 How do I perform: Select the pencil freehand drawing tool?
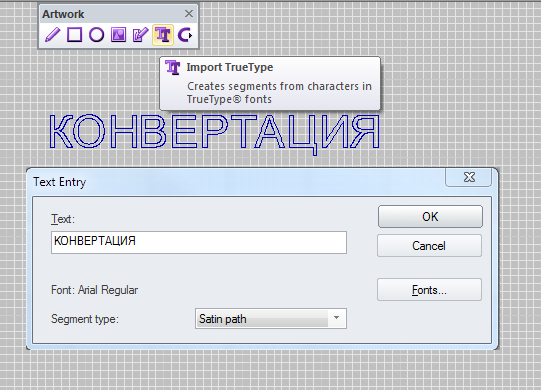pyautogui.click(x=53, y=35)
